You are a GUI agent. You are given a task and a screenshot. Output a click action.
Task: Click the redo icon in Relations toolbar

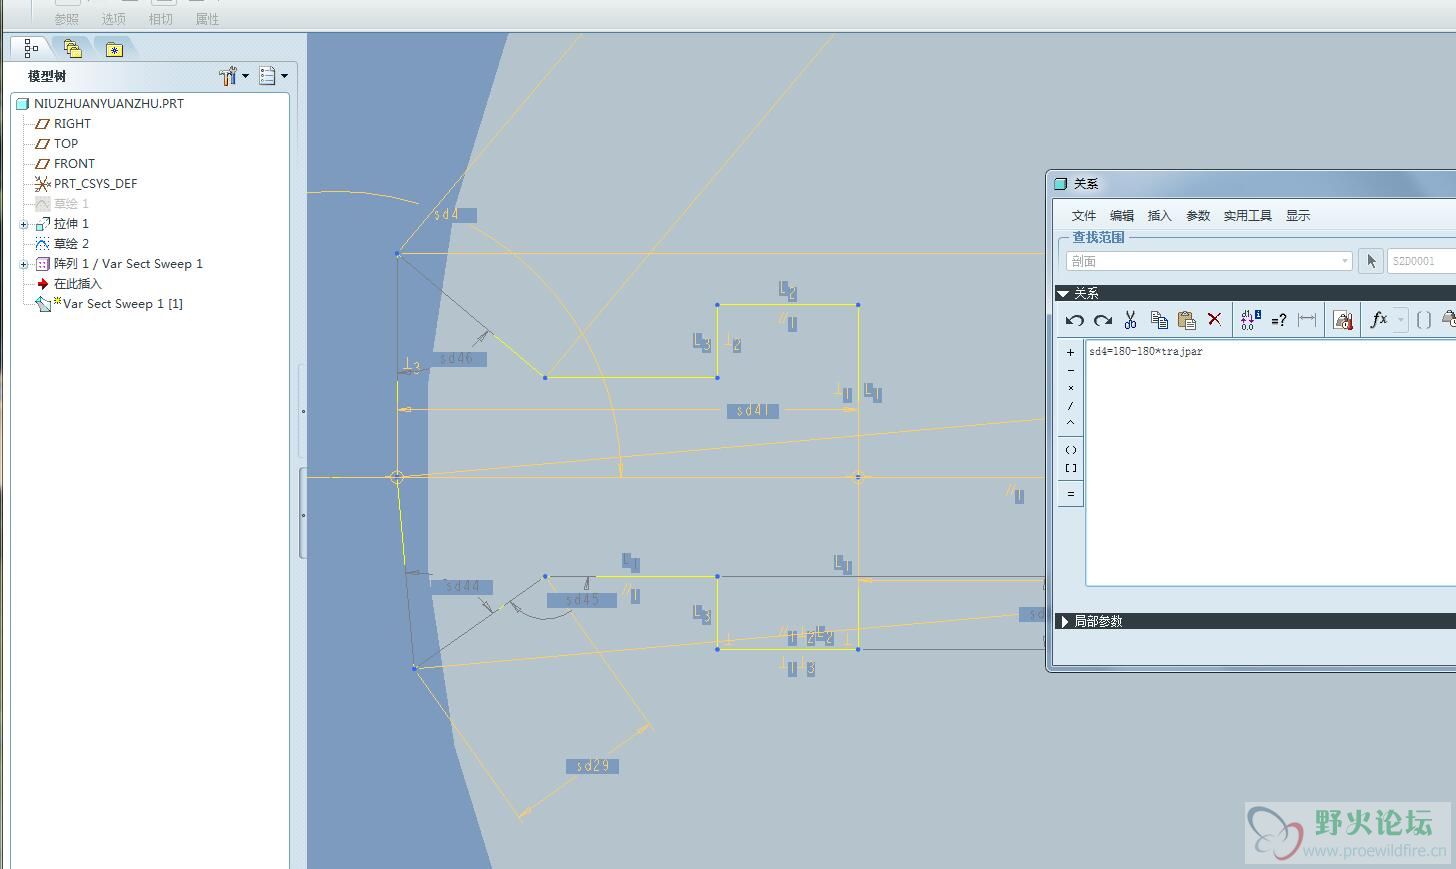tap(1102, 320)
